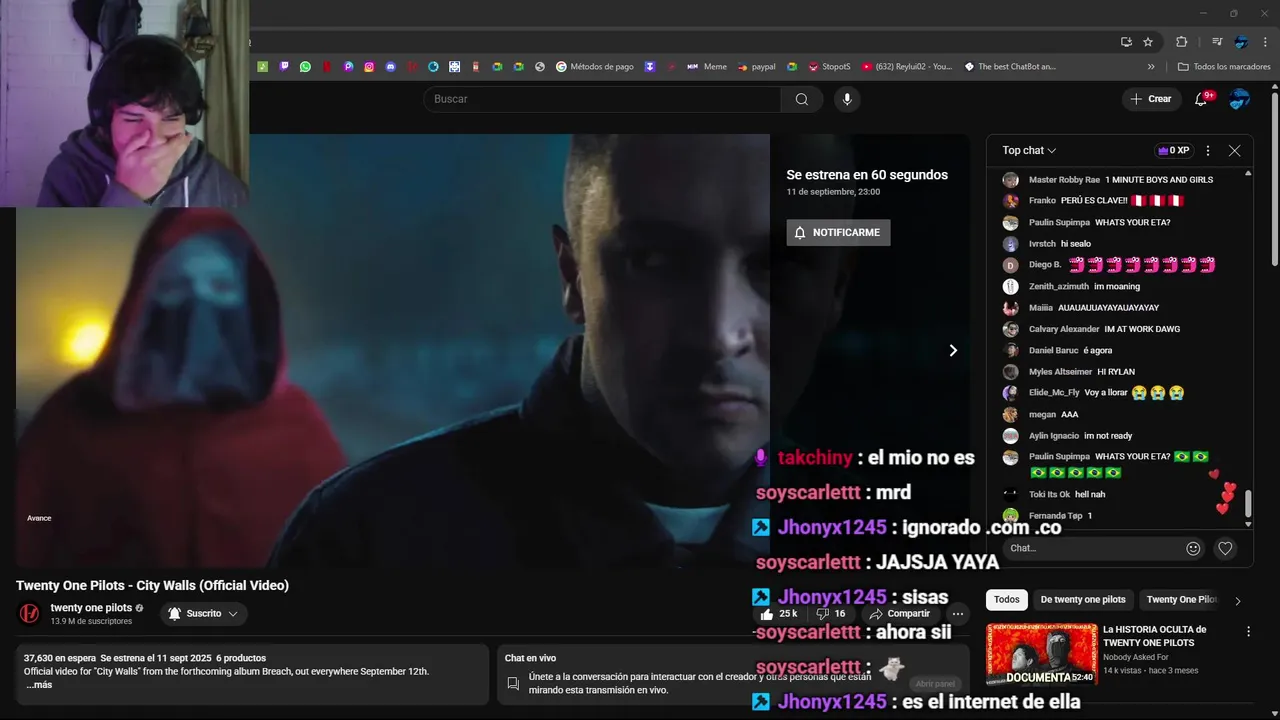Click the Crear button

[x=1150, y=99]
